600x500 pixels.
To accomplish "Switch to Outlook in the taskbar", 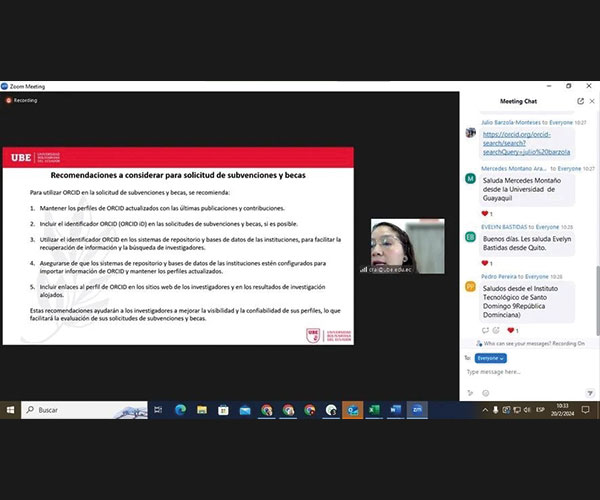I will click(x=352, y=410).
